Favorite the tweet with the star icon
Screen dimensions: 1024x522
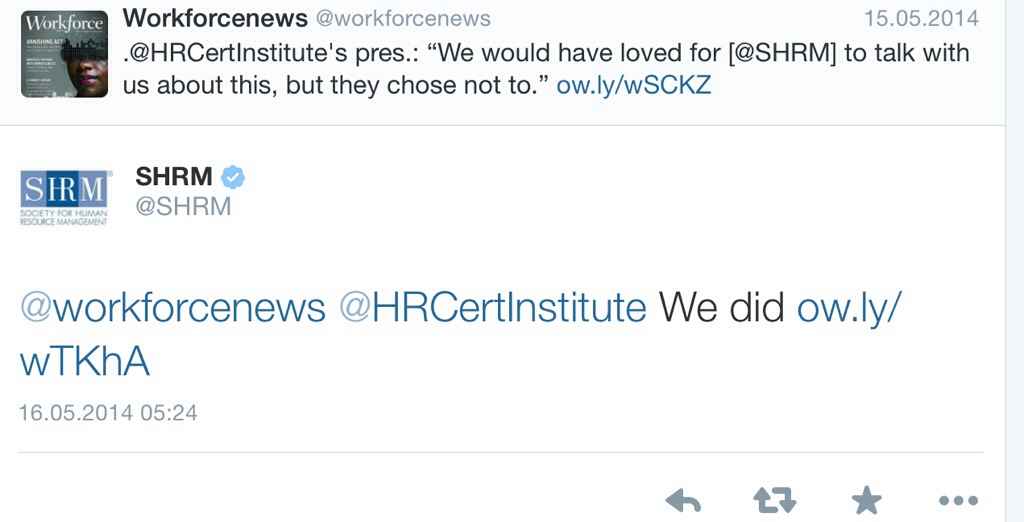864,500
